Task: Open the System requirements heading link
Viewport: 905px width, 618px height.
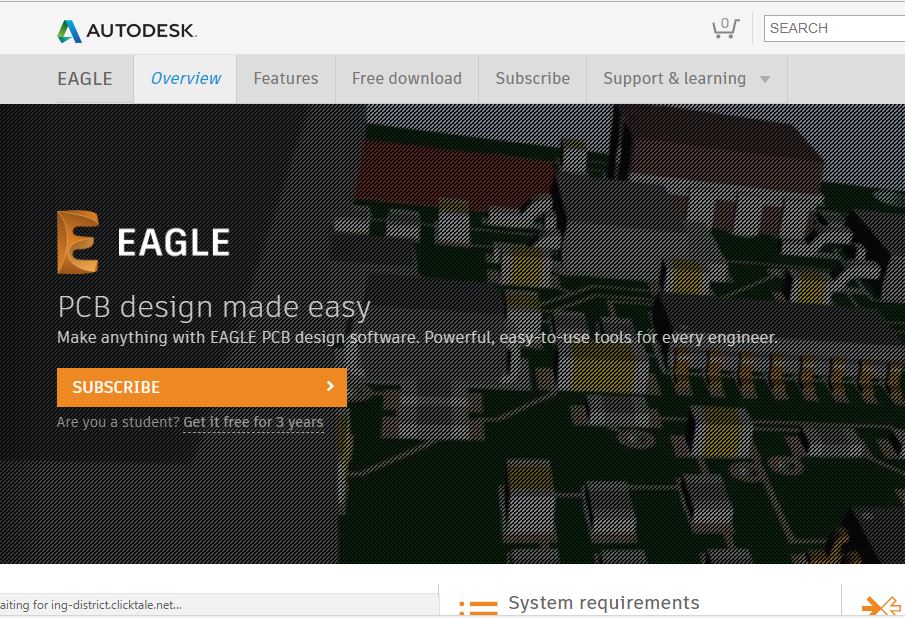Action: click(604, 603)
